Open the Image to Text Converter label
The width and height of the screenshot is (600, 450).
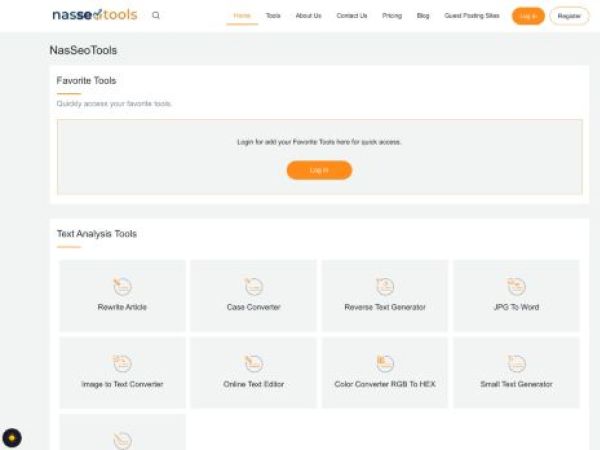point(122,384)
